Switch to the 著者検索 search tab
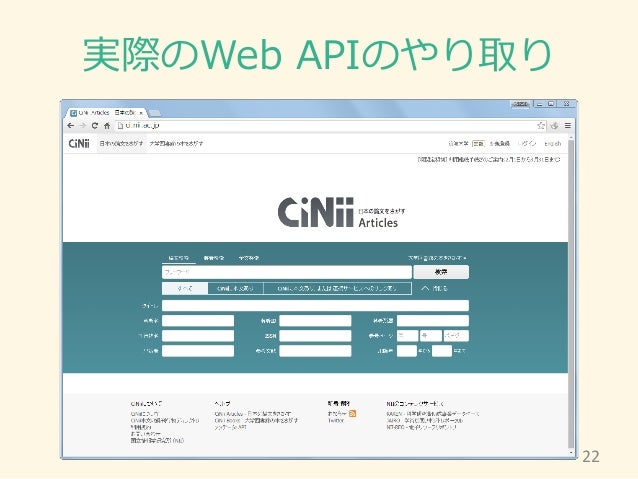Image resolution: width=638 pixels, height=479 pixels. click(214, 258)
